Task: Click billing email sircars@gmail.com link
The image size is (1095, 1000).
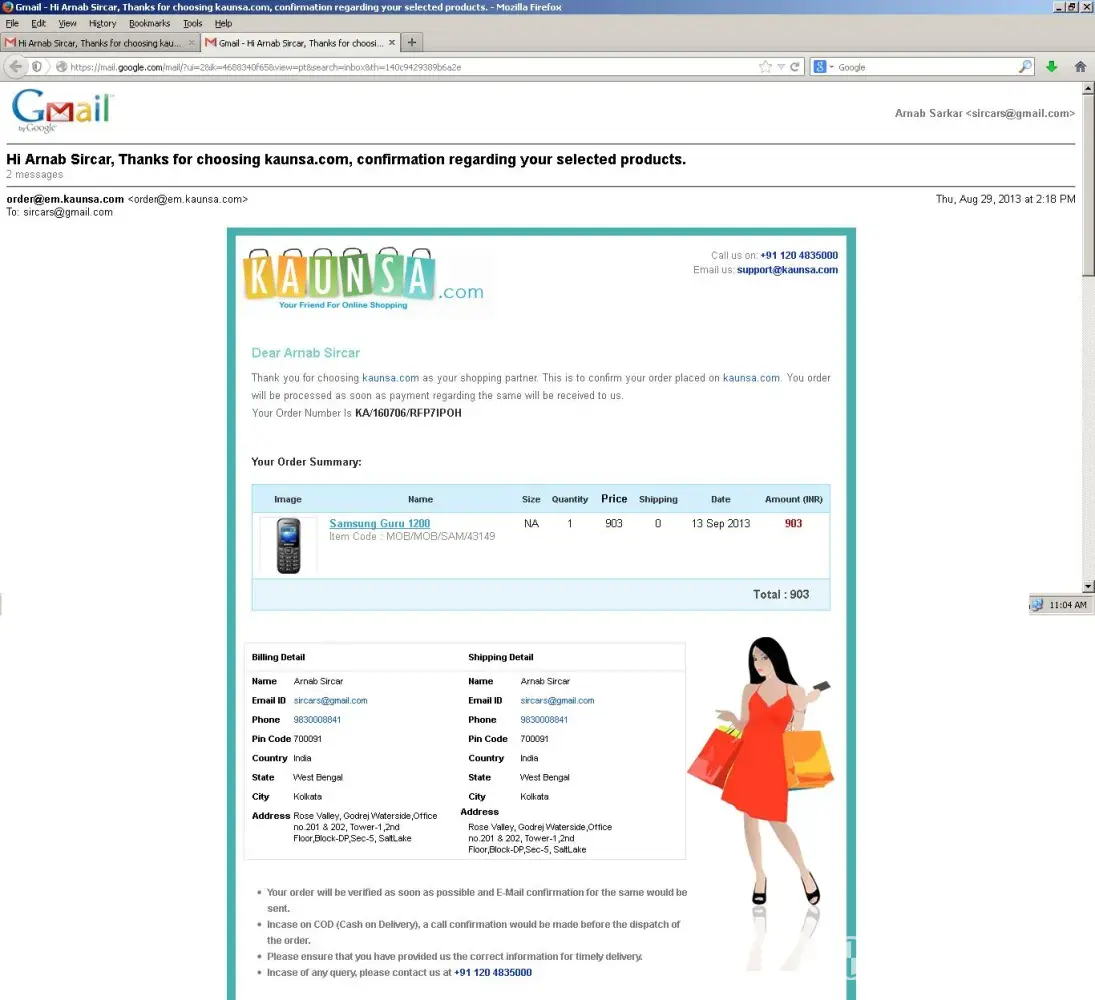Action: point(330,700)
